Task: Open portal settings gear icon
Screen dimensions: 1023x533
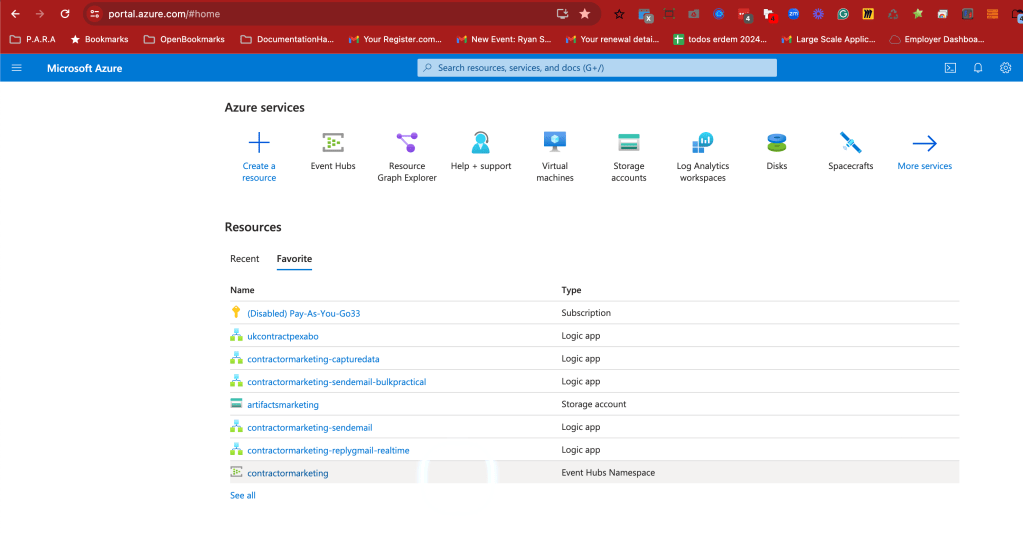Action: [x=1005, y=68]
